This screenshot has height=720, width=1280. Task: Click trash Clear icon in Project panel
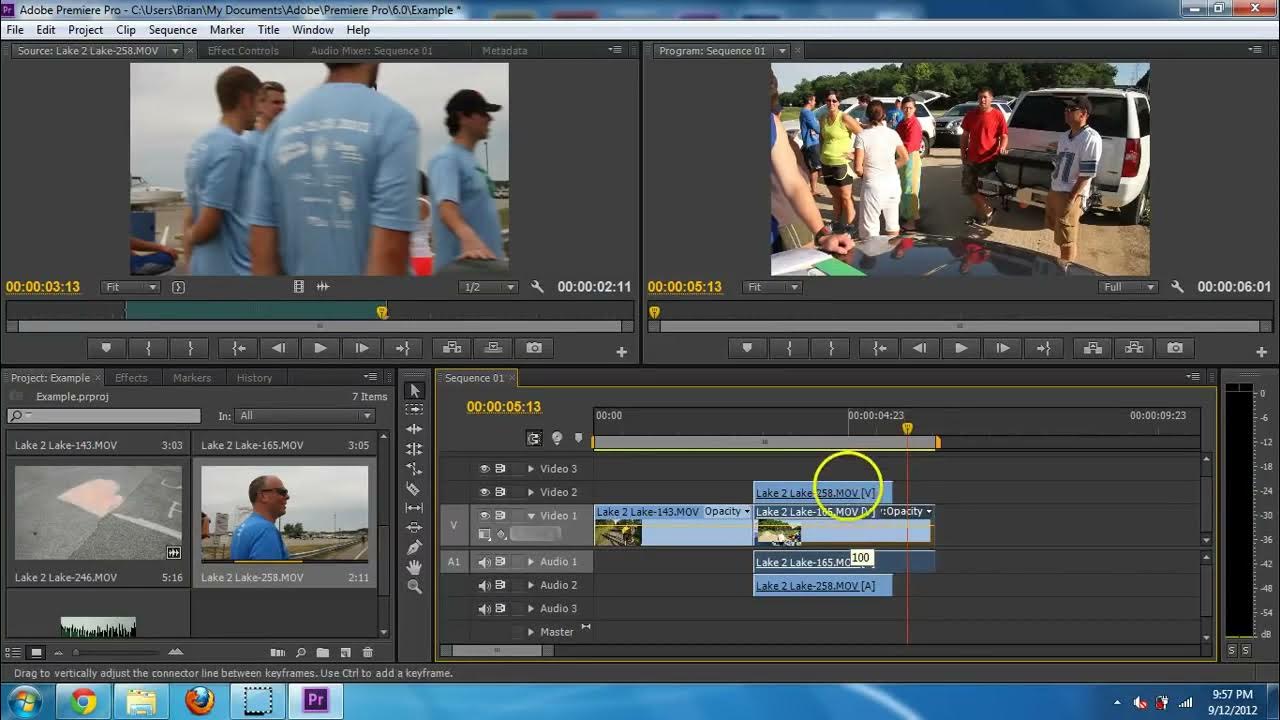(367, 653)
